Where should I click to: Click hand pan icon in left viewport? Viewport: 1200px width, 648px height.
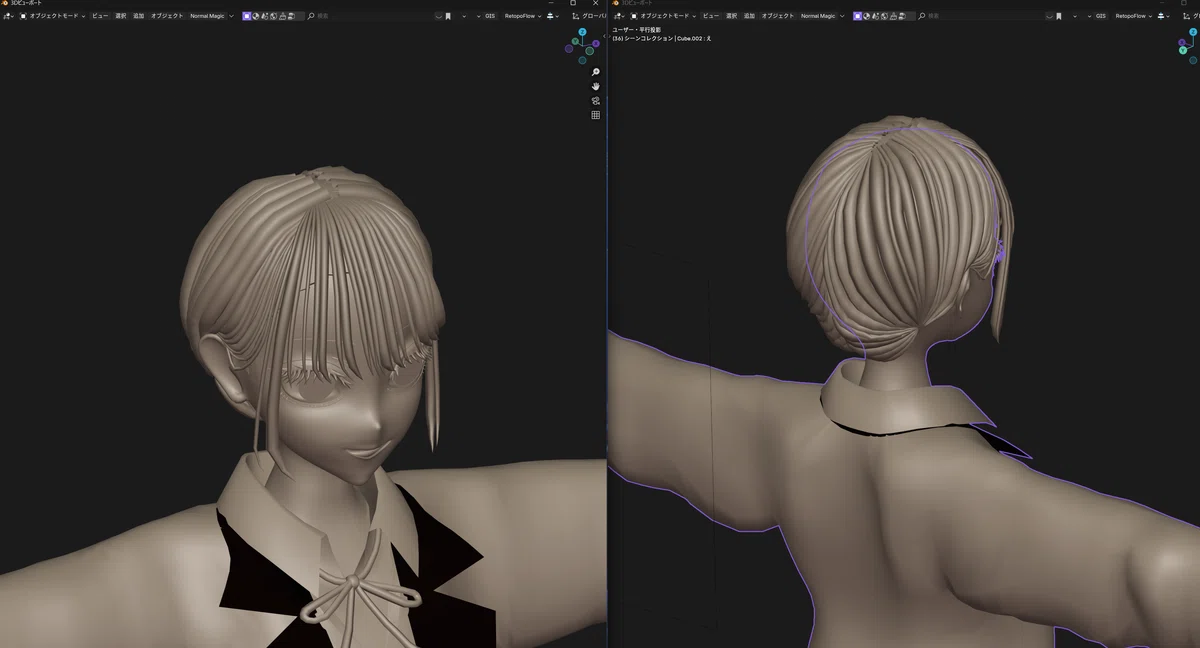coord(596,86)
